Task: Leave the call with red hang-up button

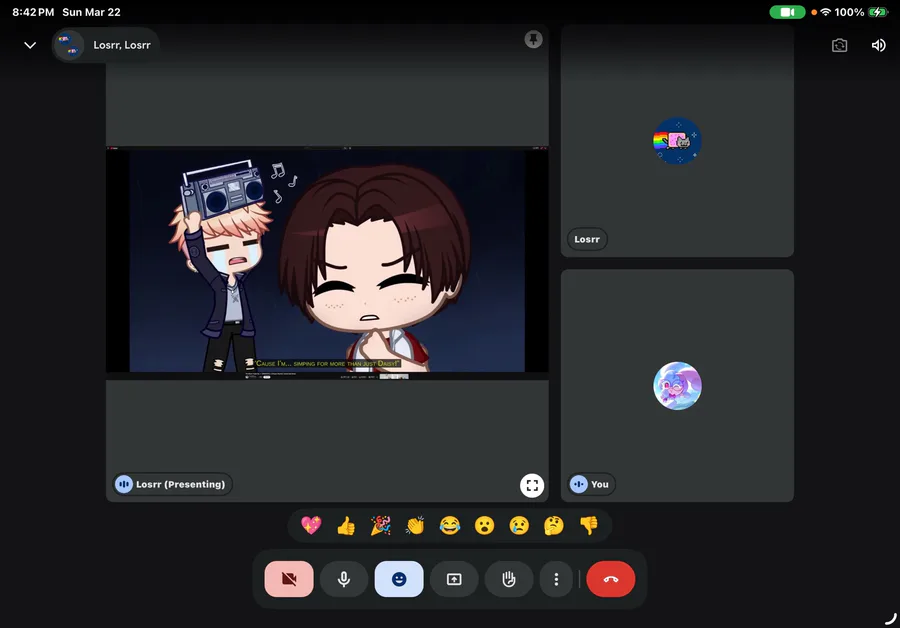Action: [611, 579]
